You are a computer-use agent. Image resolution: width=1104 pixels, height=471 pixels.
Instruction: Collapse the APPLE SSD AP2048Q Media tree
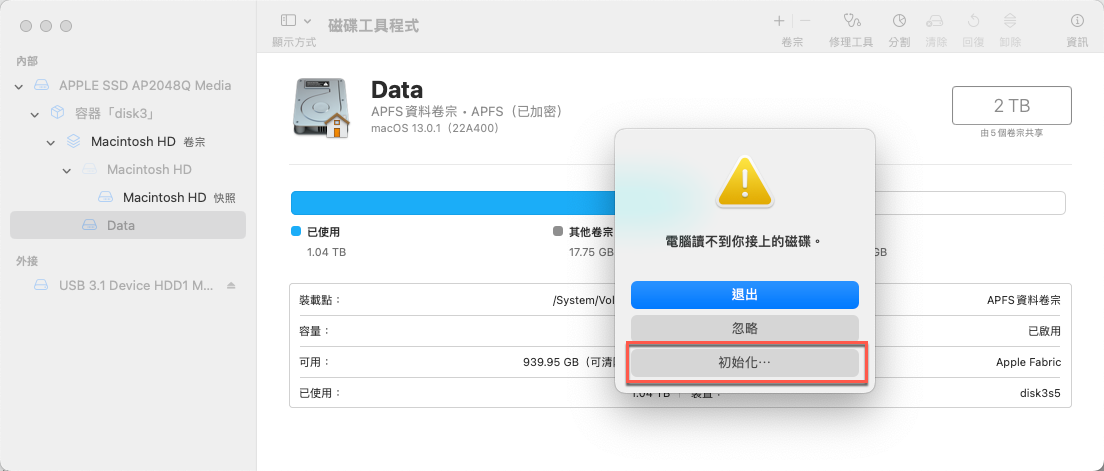tap(18, 86)
